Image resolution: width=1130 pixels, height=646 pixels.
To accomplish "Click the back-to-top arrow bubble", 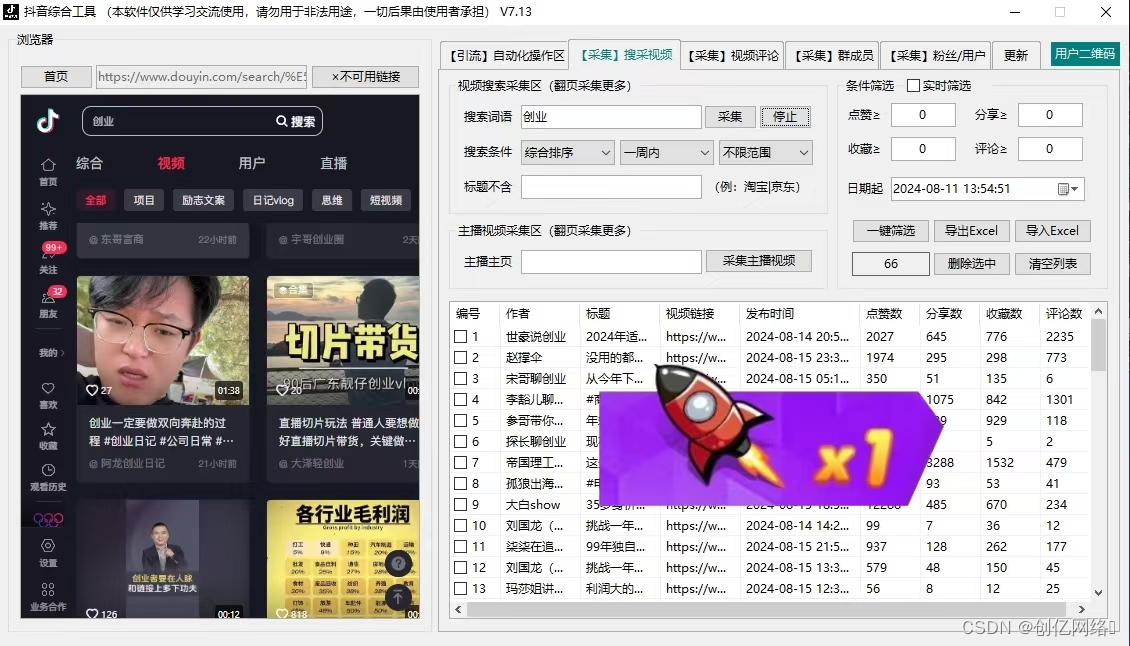I will point(398,596).
